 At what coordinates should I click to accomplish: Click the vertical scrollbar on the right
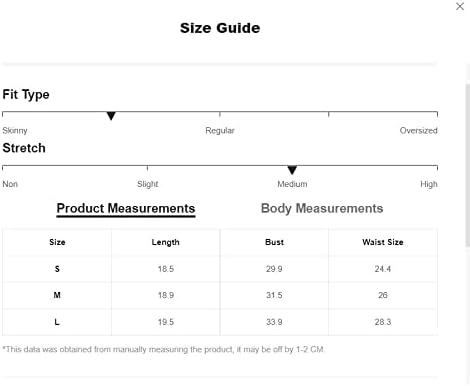tap(467, 166)
